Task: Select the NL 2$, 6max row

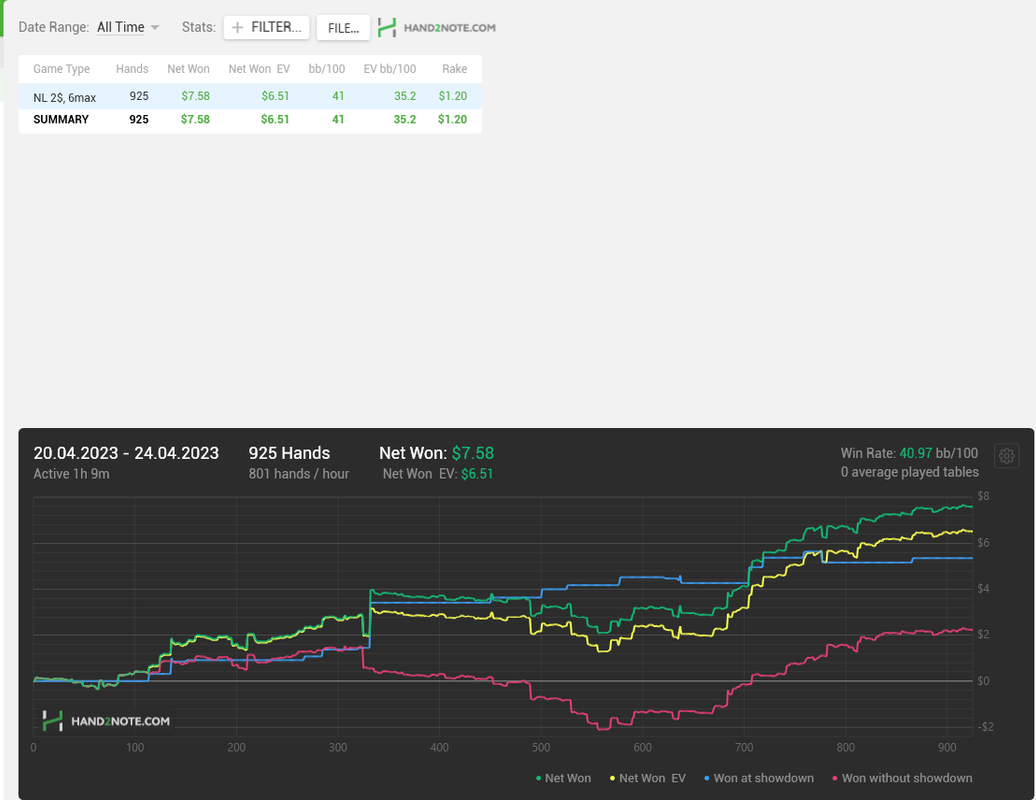Action: pos(250,96)
